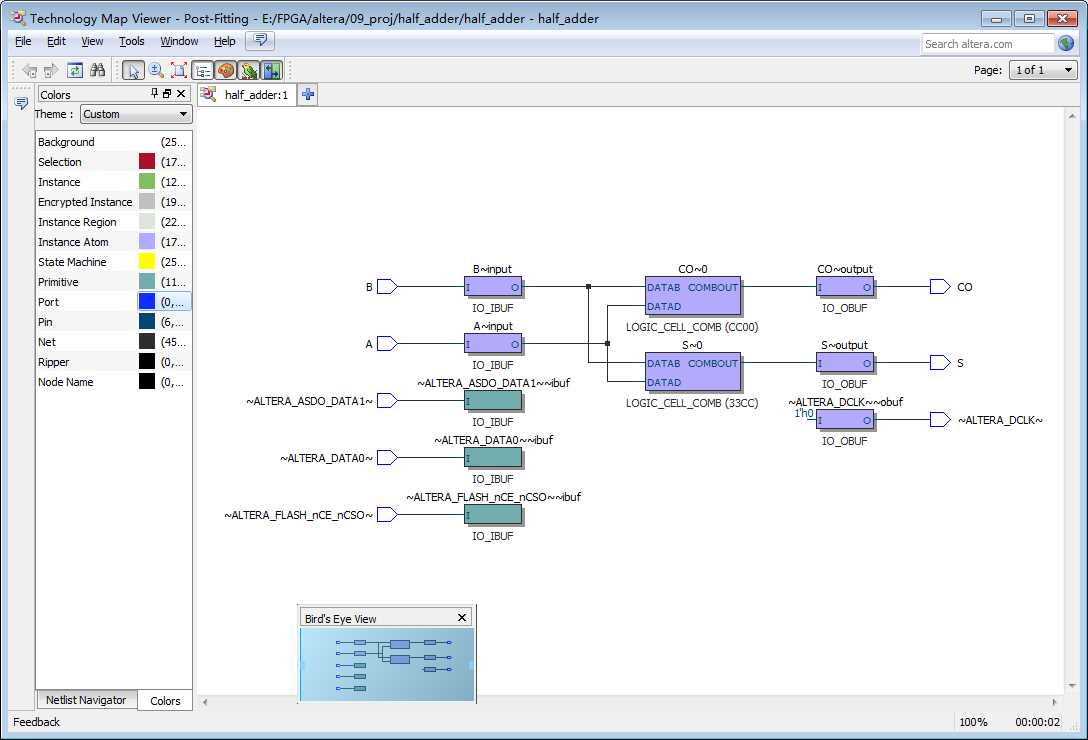Click the Refresh icon in toolbar

point(75,70)
